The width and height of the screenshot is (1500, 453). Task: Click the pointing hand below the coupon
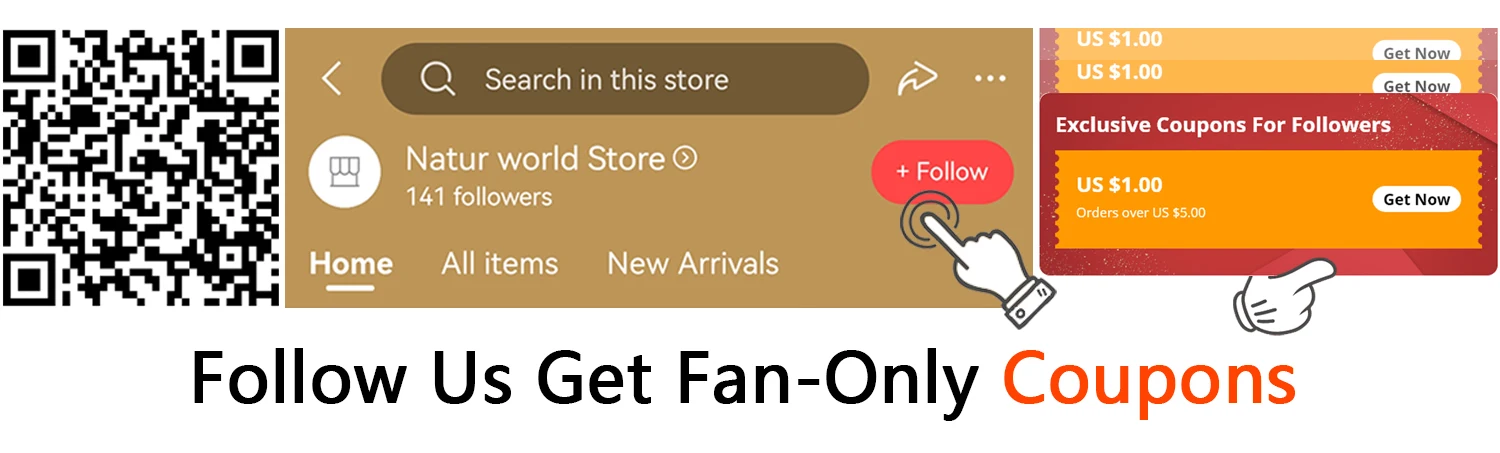1283,296
